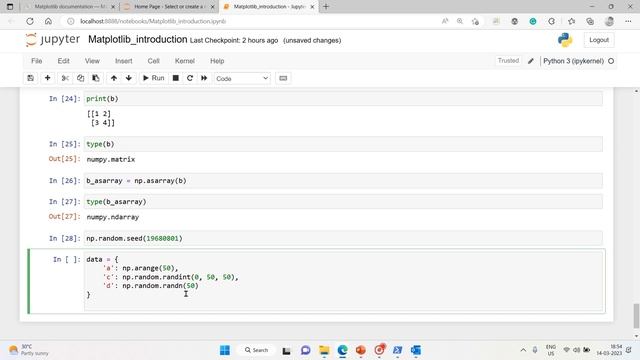The image size is (640, 360).
Task: Switch to Home Page browser tab
Action: point(169,7)
